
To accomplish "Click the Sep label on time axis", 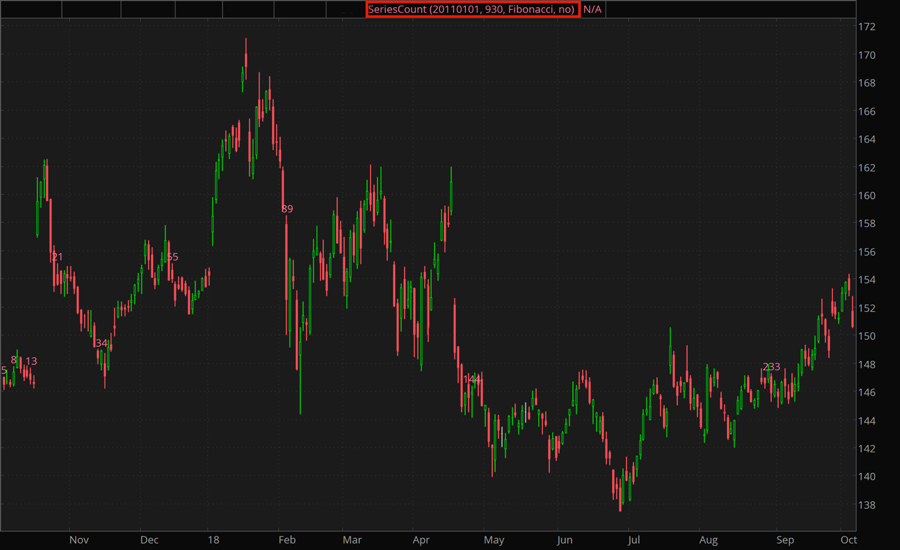I will pyautogui.click(x=785, y=540).
